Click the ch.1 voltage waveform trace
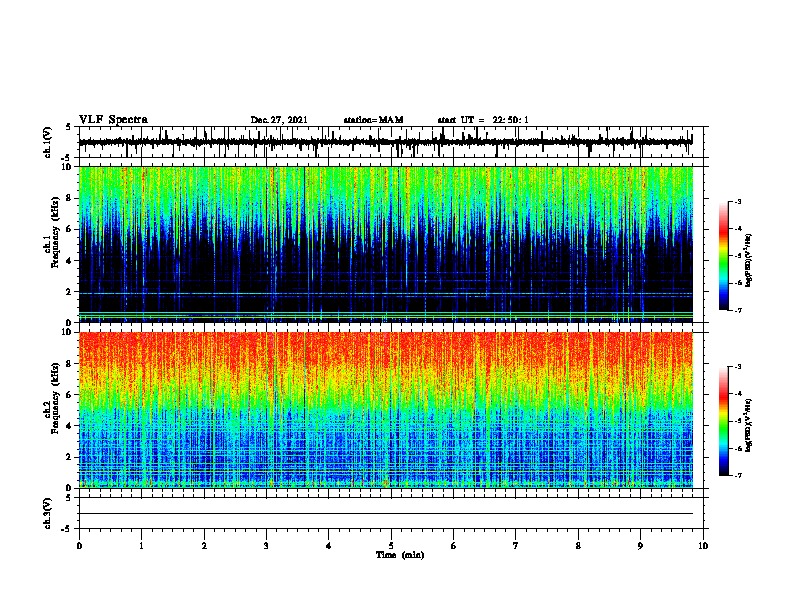792x612 pixels. tap(385, 142)
